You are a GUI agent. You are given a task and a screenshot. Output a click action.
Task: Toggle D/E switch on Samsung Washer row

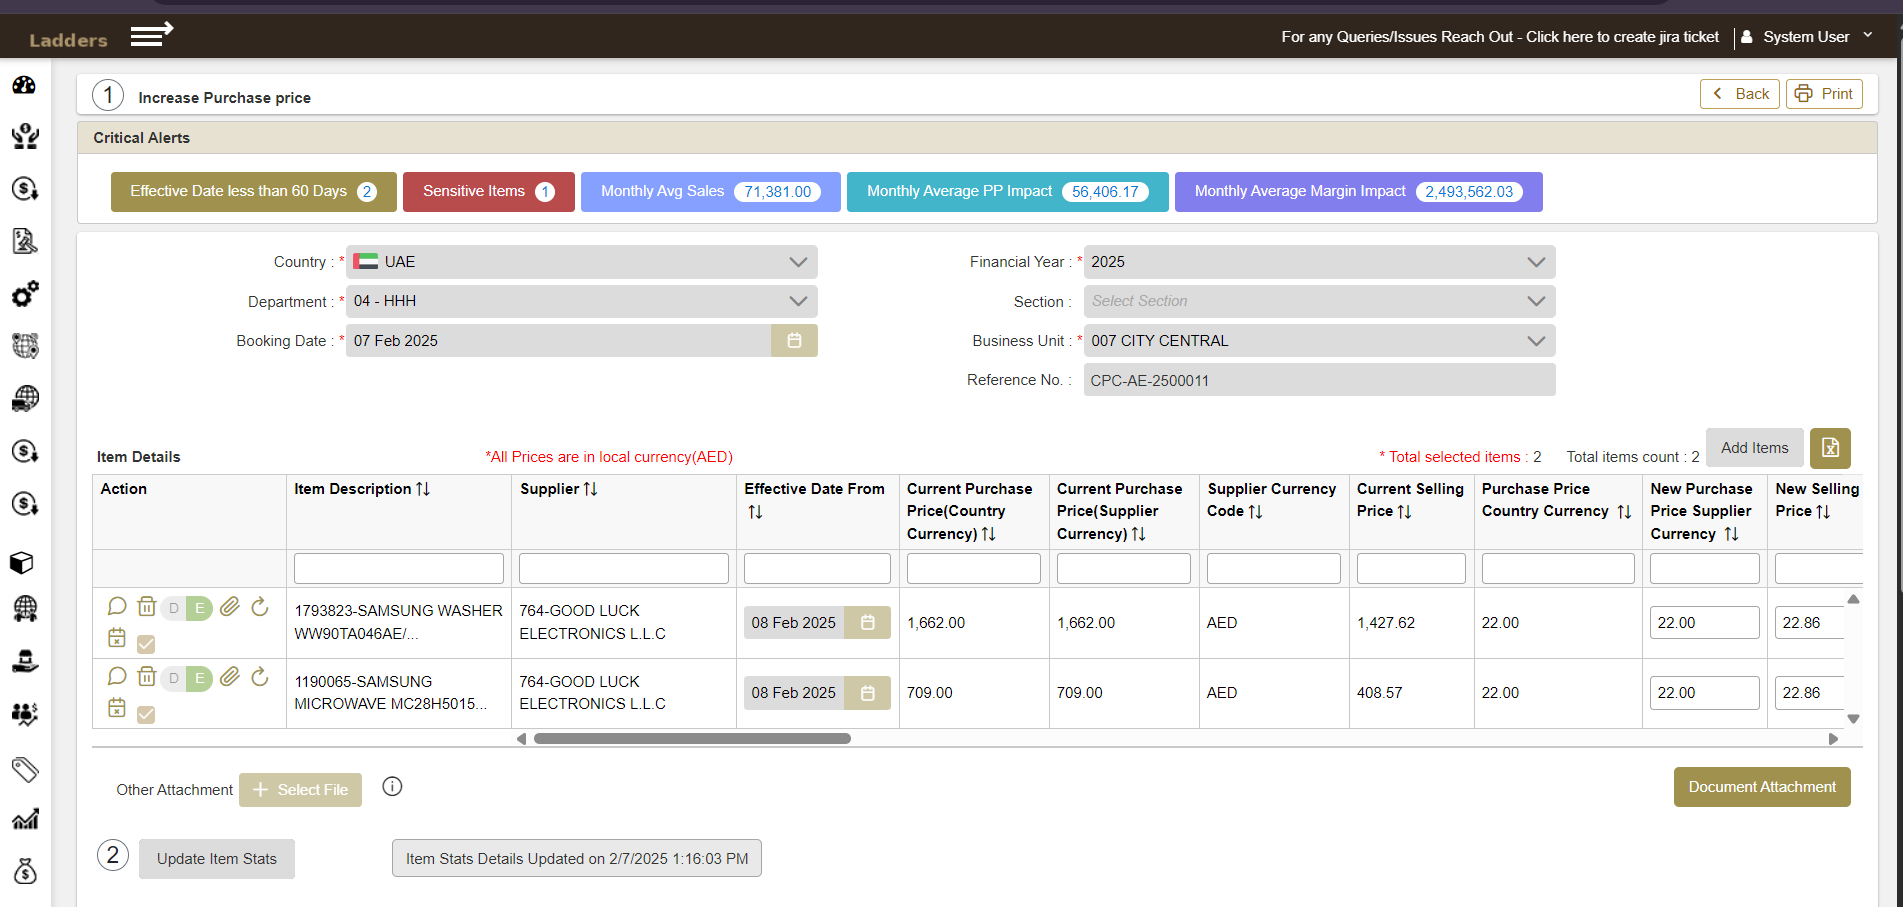pos(186,608)
